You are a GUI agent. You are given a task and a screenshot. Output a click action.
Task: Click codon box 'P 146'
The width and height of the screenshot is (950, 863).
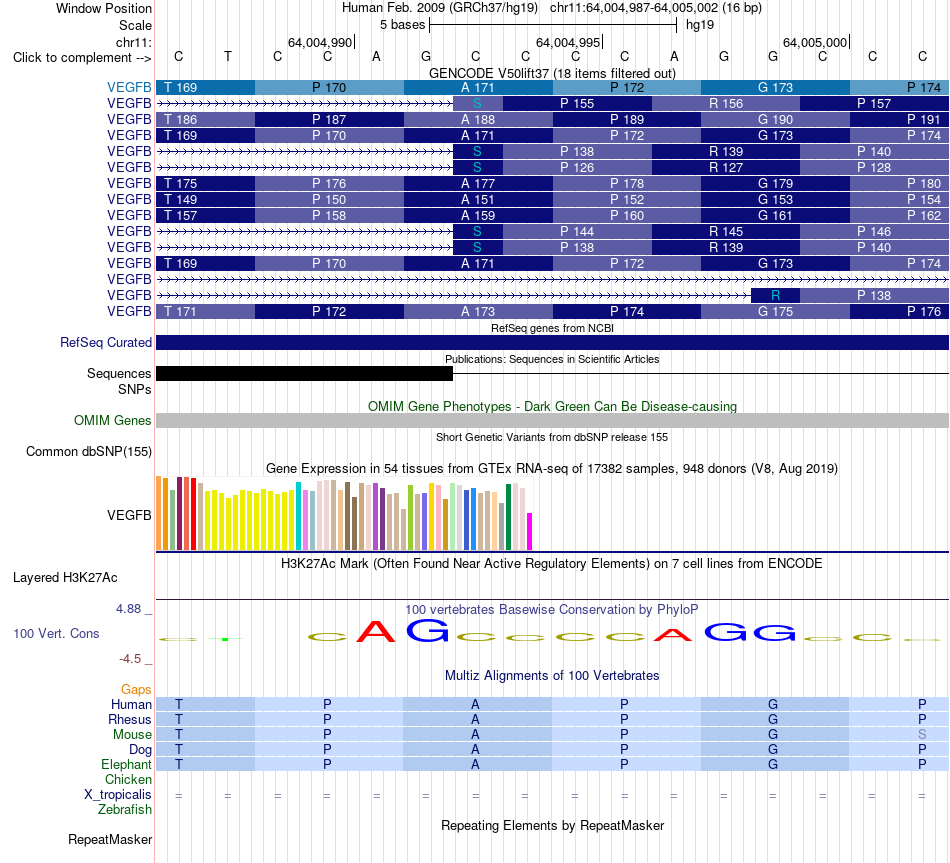[x=874, y=232]
